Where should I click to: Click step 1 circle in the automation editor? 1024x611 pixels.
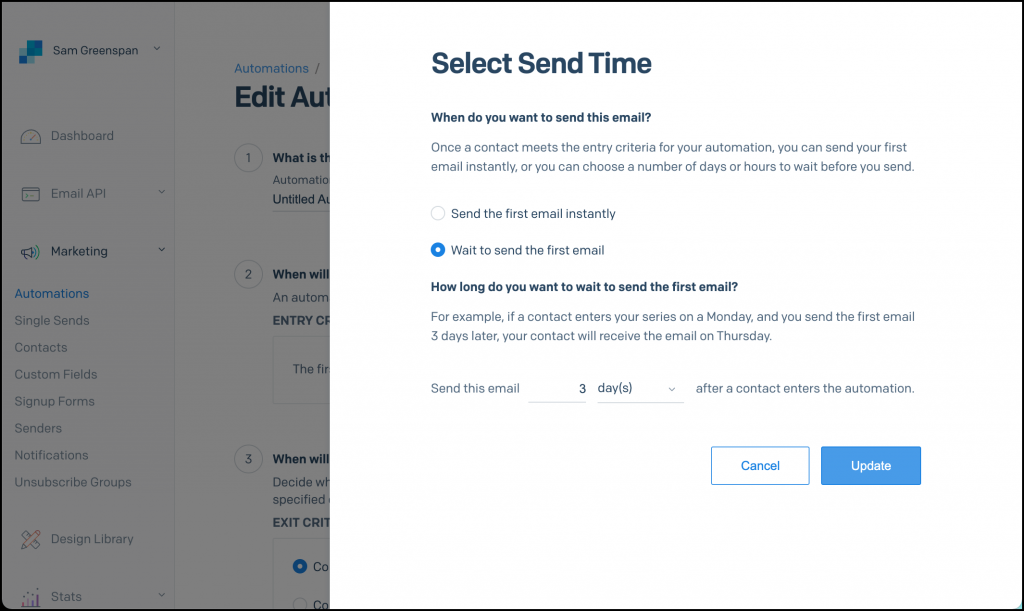tap(247, 157)
